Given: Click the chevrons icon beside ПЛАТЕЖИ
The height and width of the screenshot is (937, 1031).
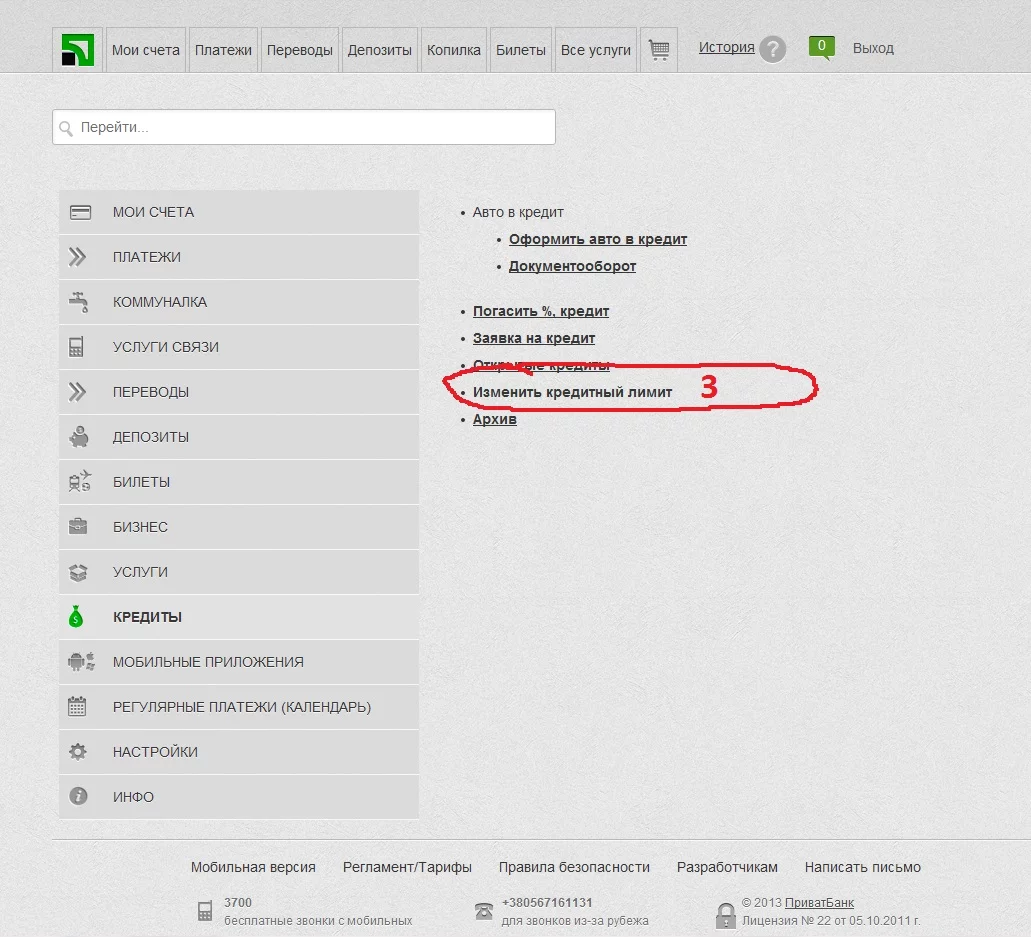Looking at the screenshot, I should point(78,257).
